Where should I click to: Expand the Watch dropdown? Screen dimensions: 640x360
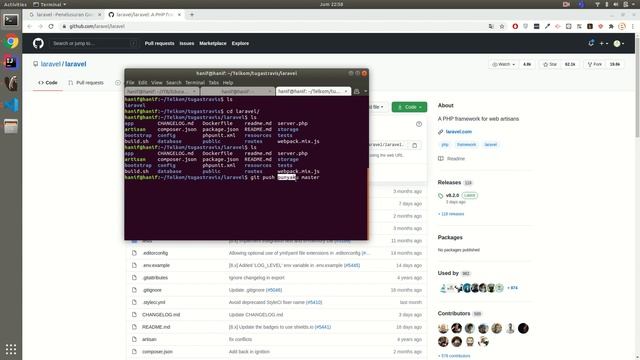coord(503,64)
